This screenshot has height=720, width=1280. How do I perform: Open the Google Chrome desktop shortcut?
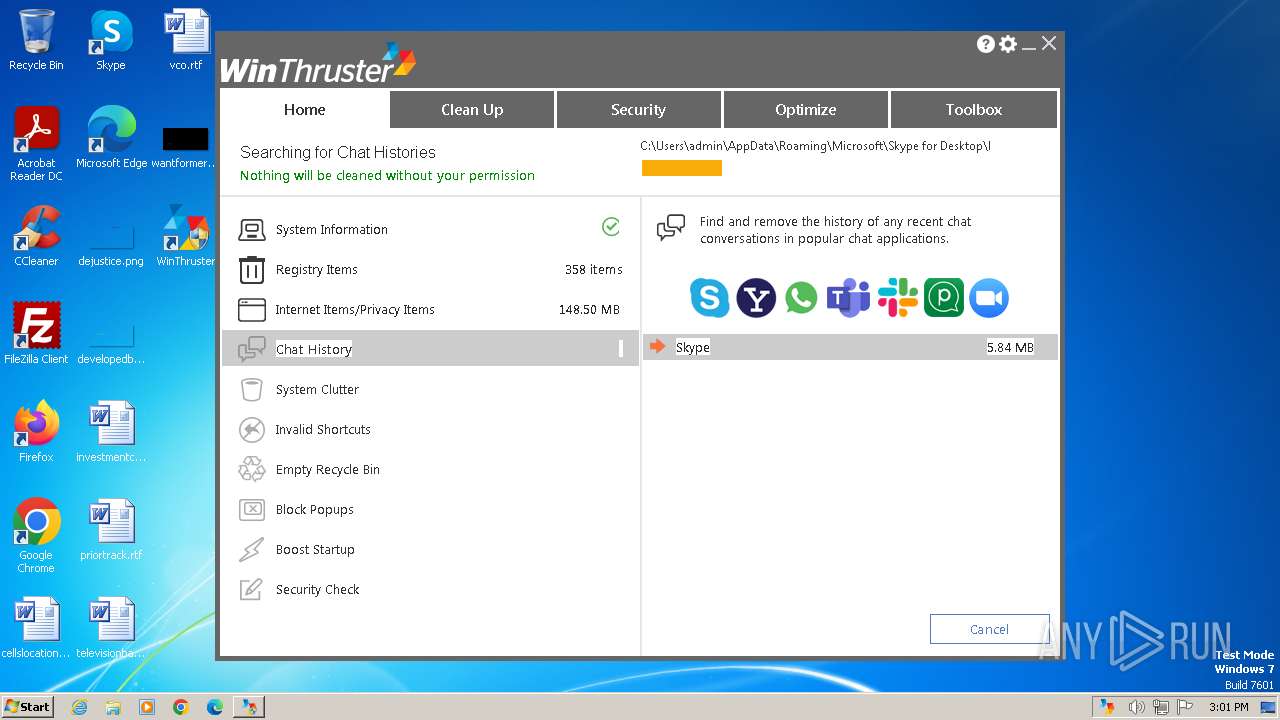(x=36, y=535)
